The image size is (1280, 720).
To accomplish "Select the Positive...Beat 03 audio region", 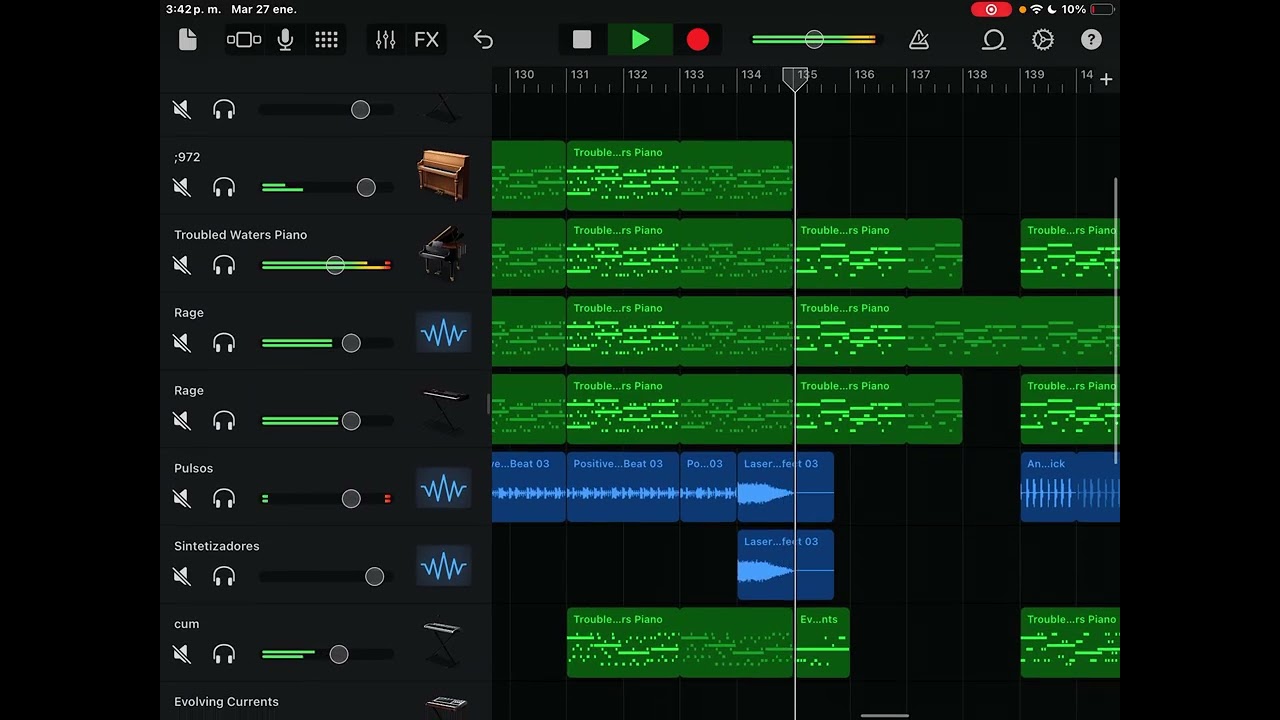I will coord(623,487).
